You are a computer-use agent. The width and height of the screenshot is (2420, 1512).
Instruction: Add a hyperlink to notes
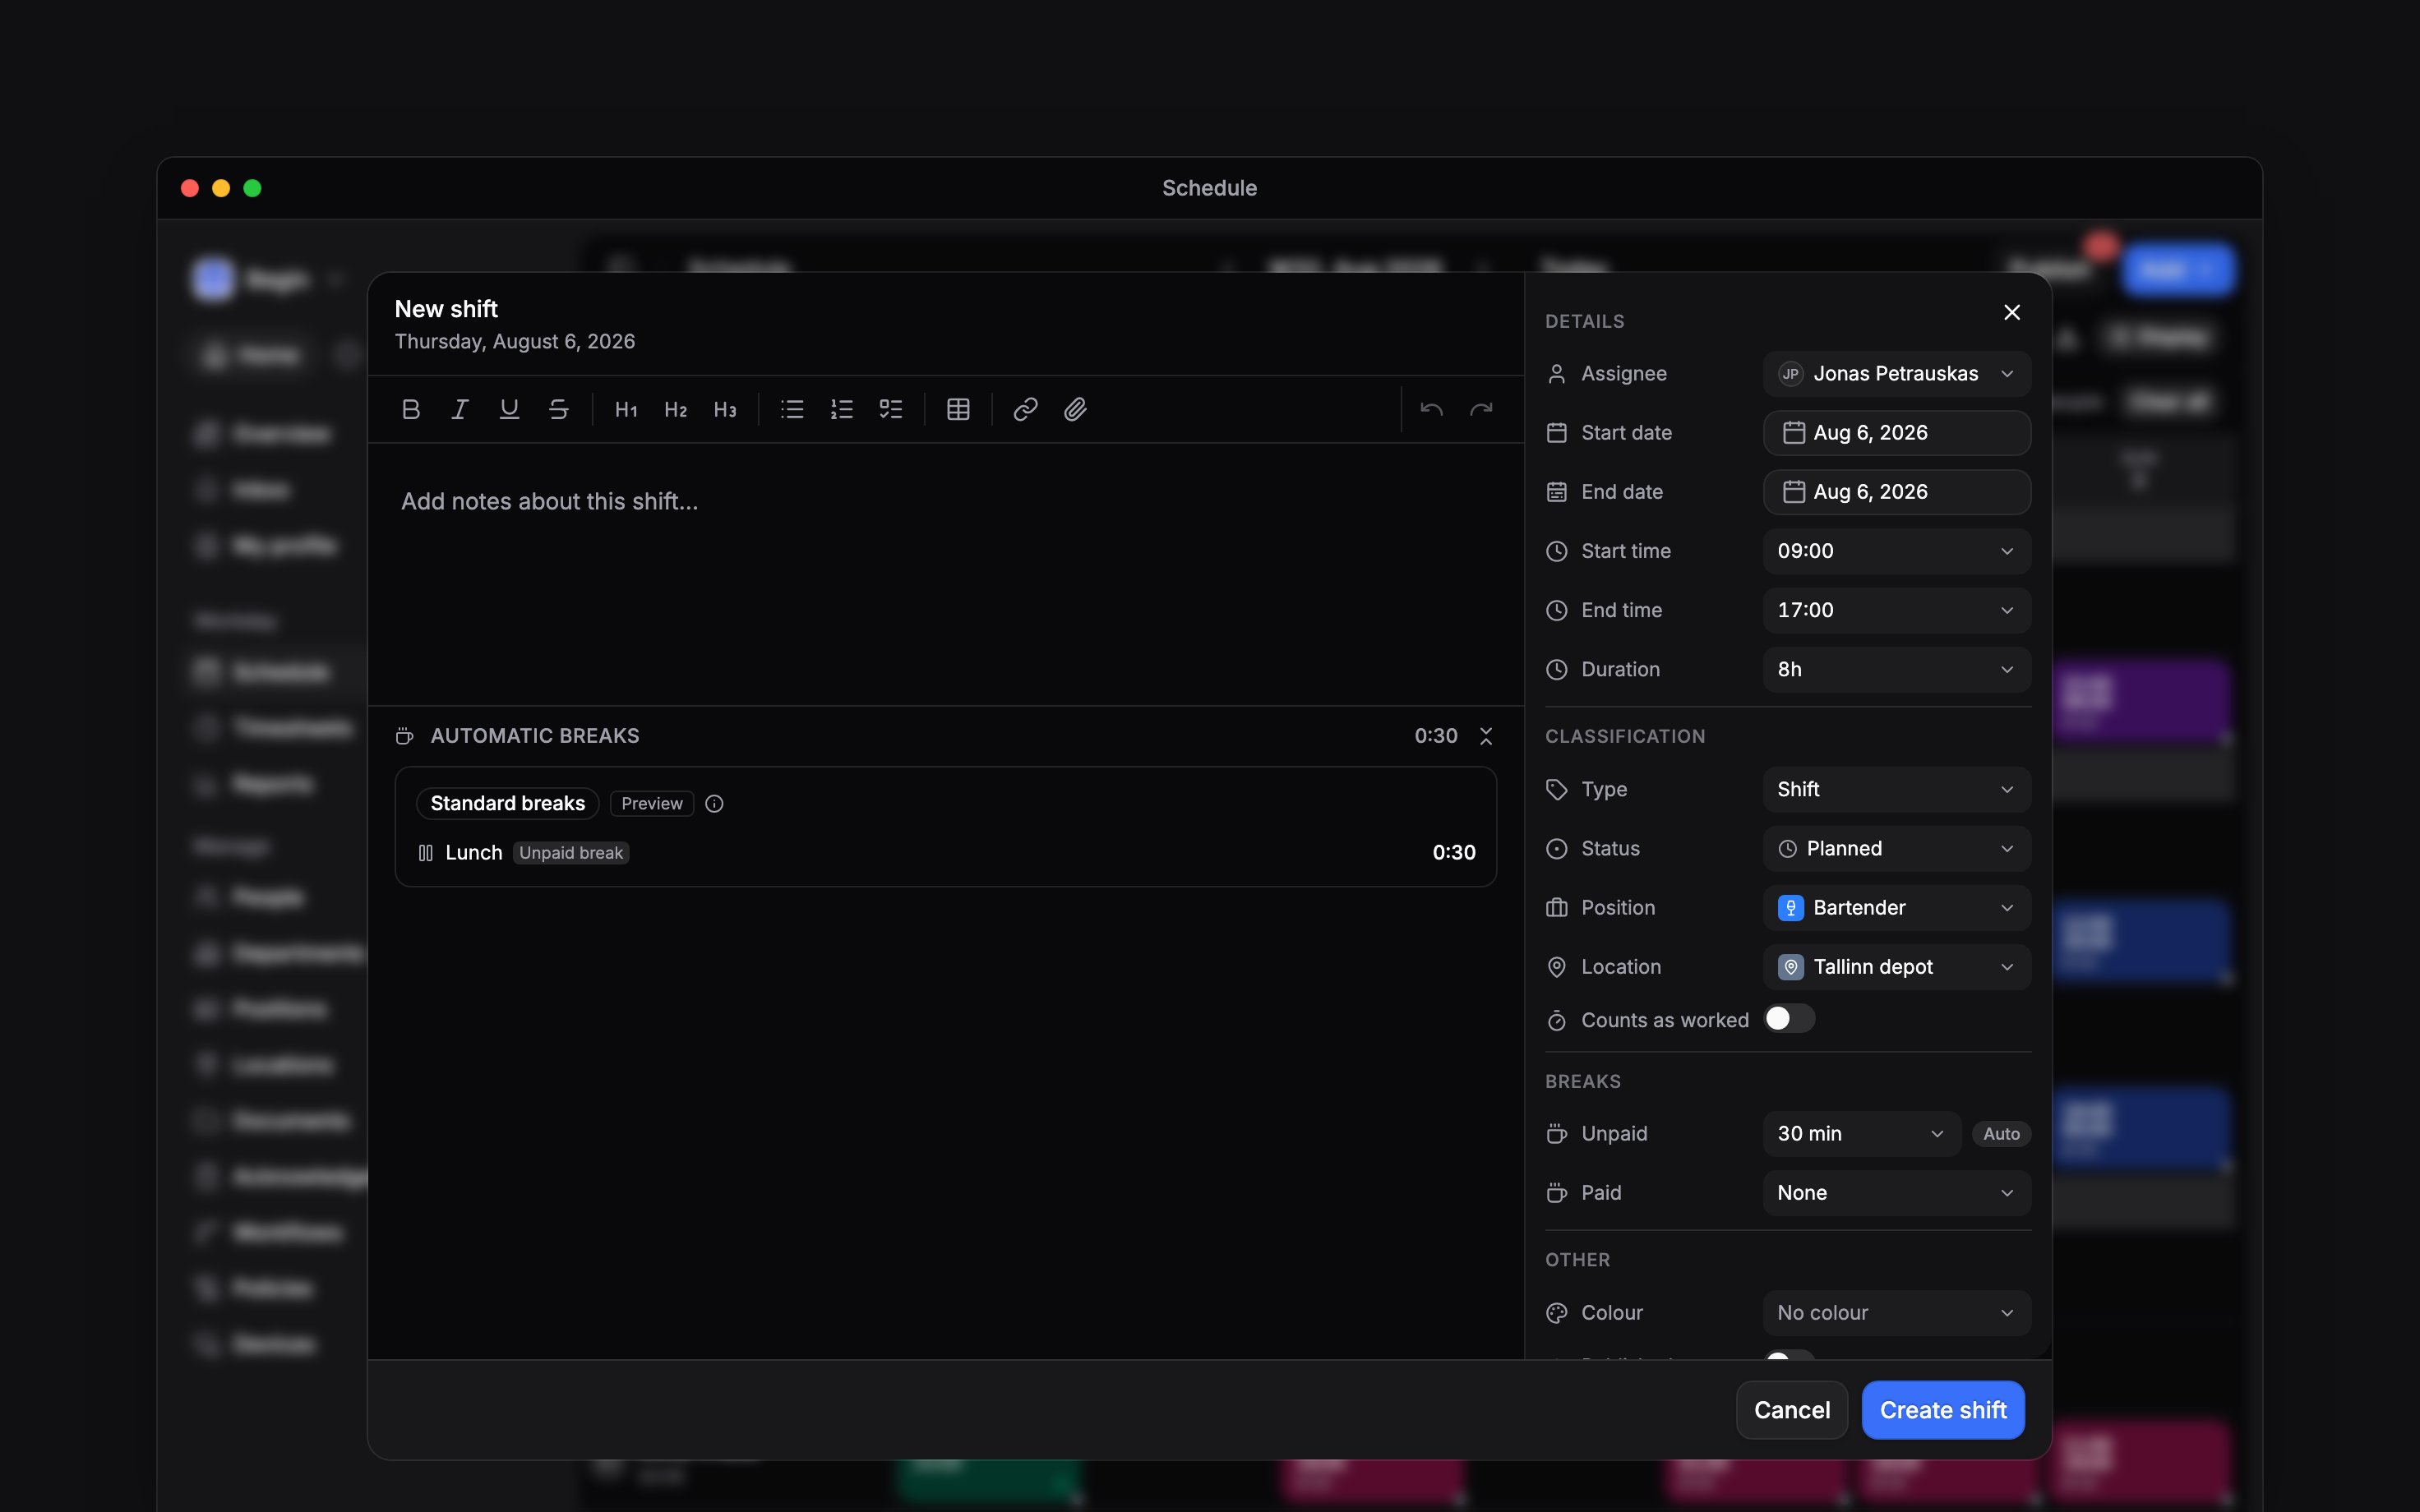(1025, 409)
